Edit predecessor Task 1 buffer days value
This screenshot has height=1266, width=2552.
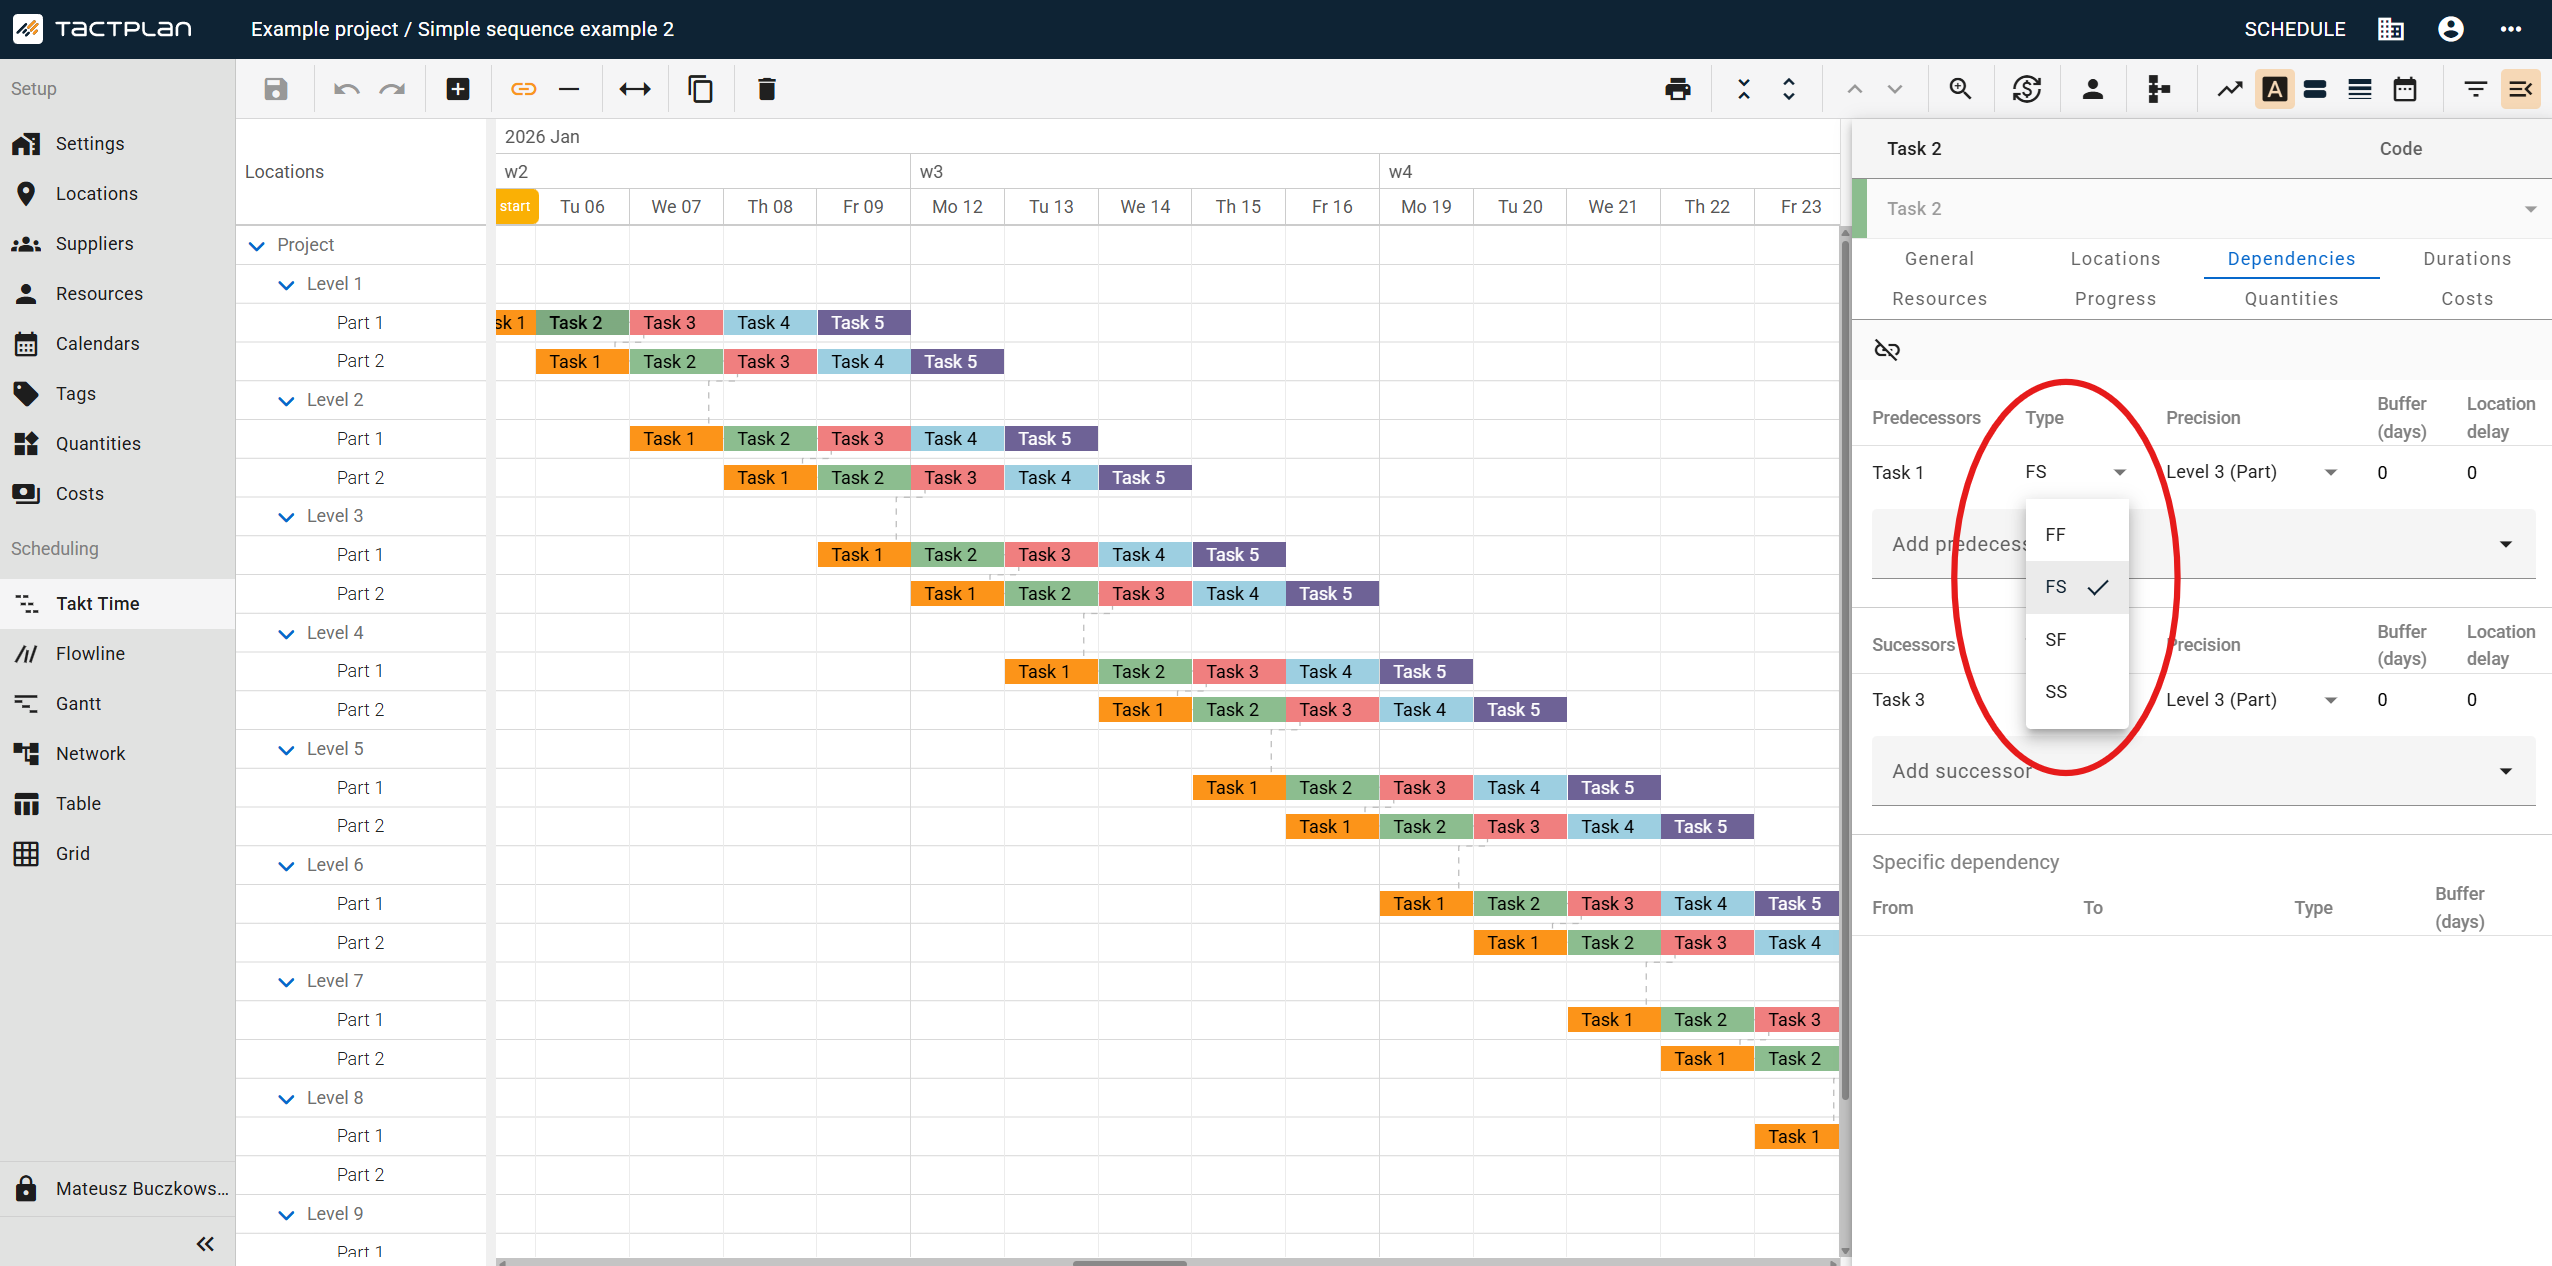[x=2384, y=473]
